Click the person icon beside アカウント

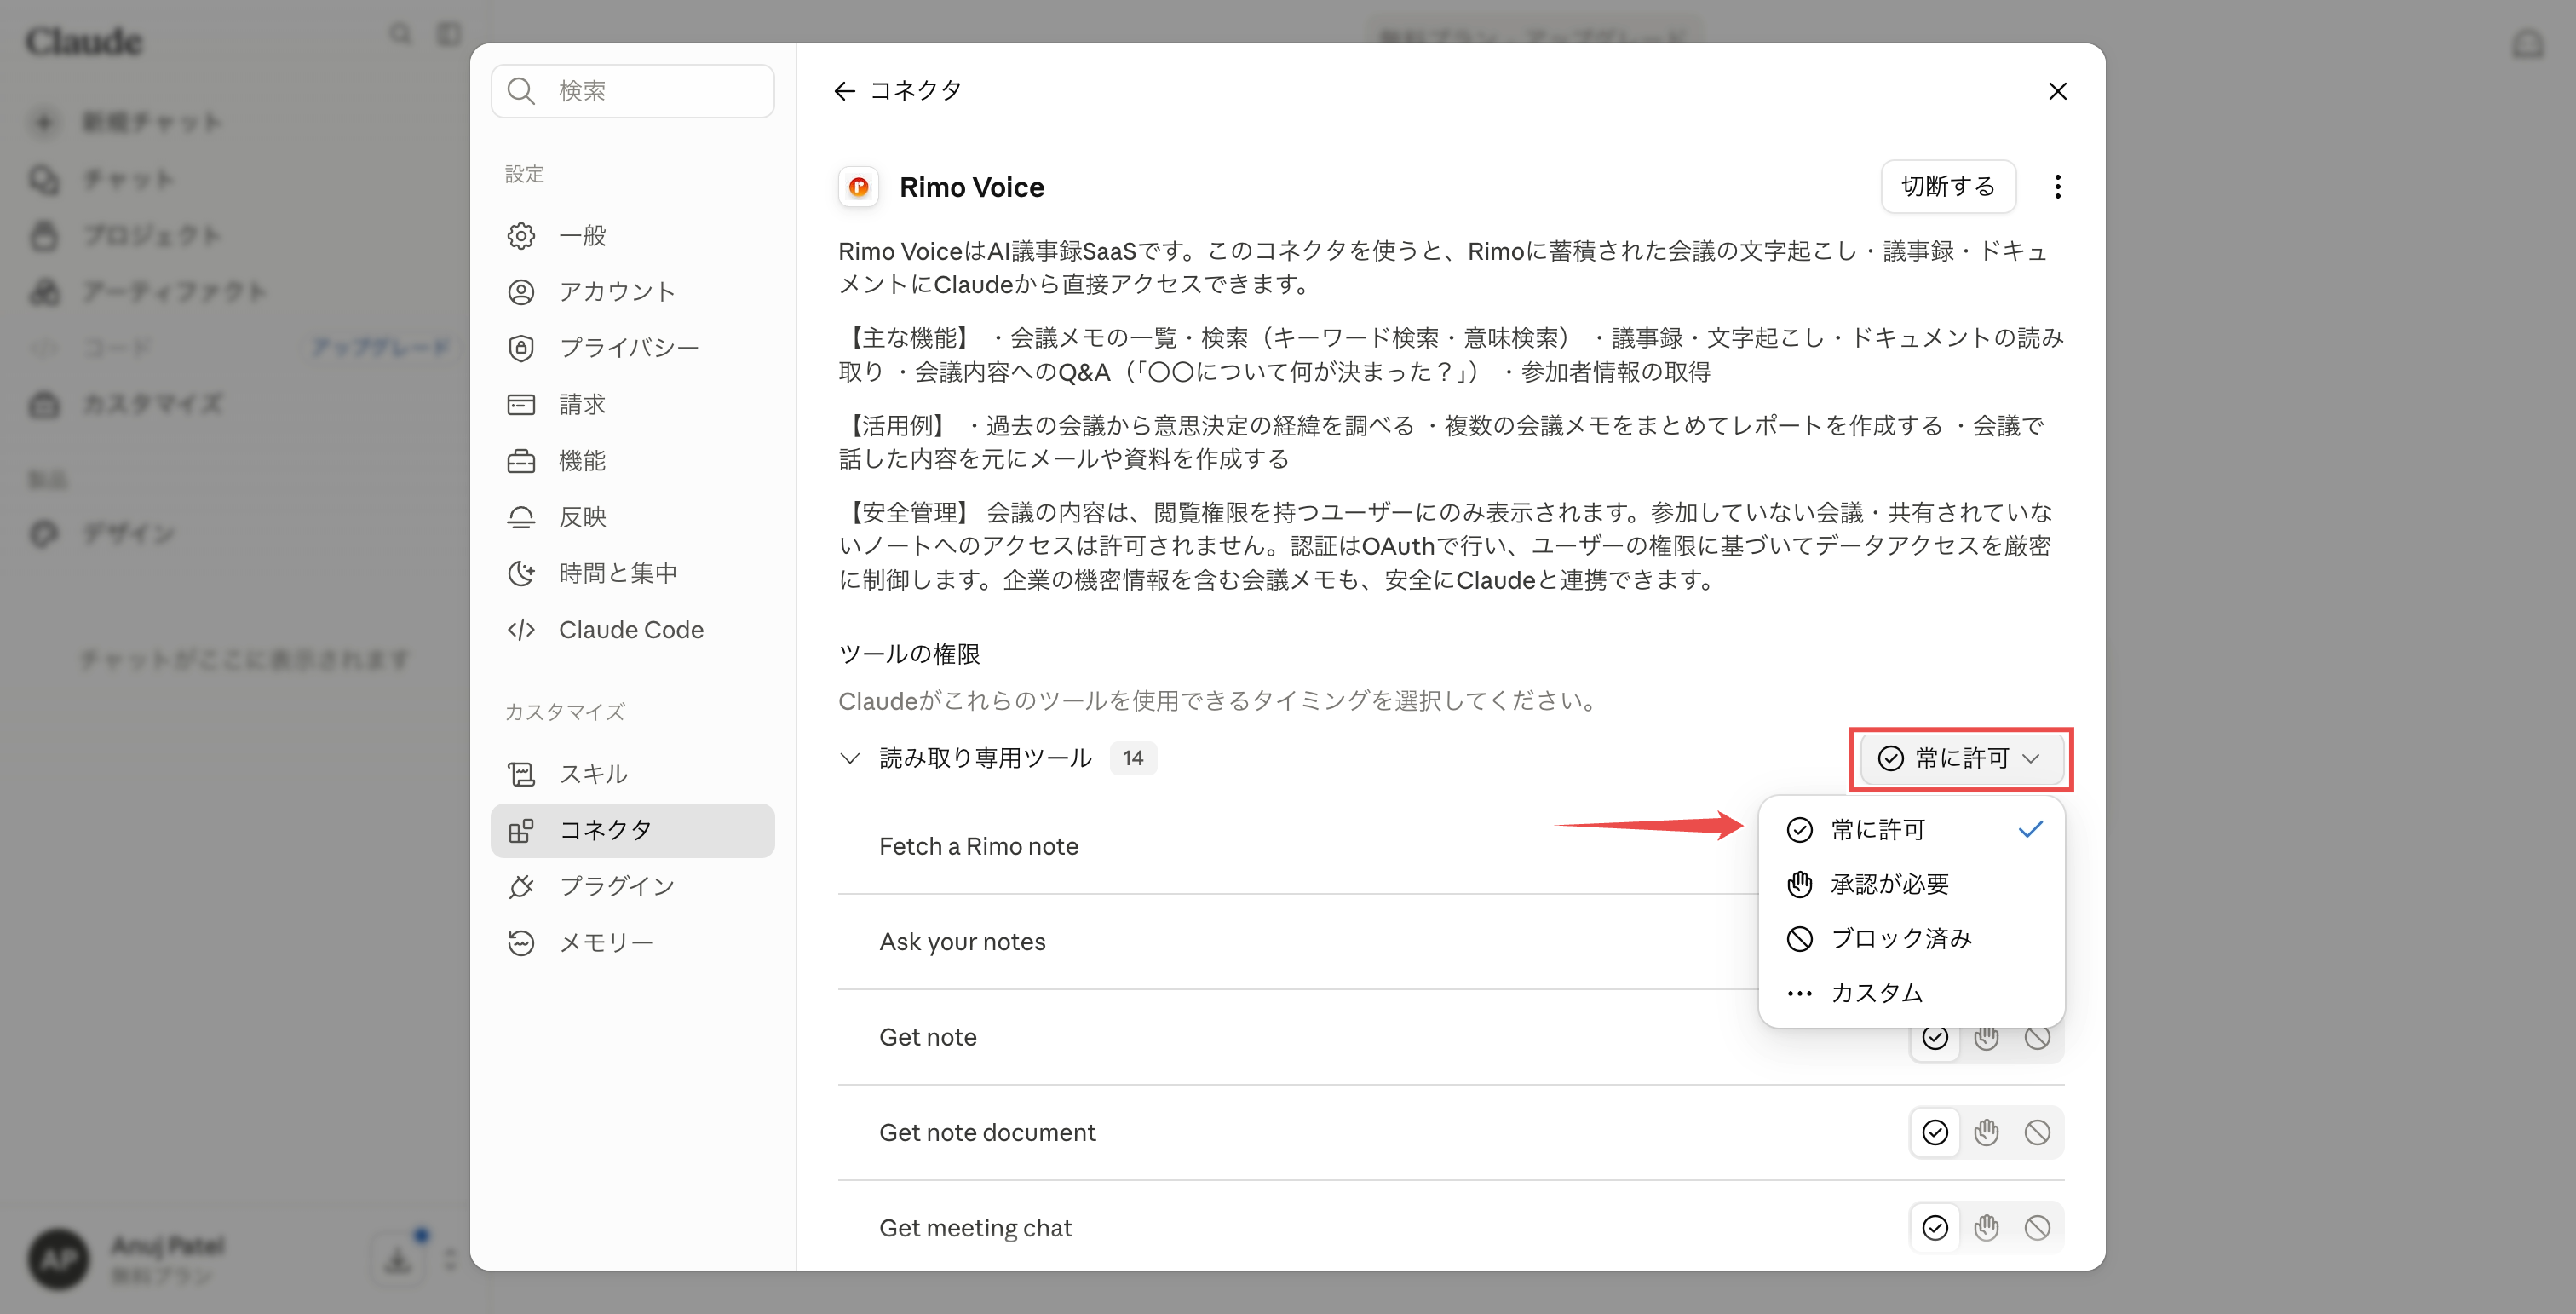click(521, 292)
